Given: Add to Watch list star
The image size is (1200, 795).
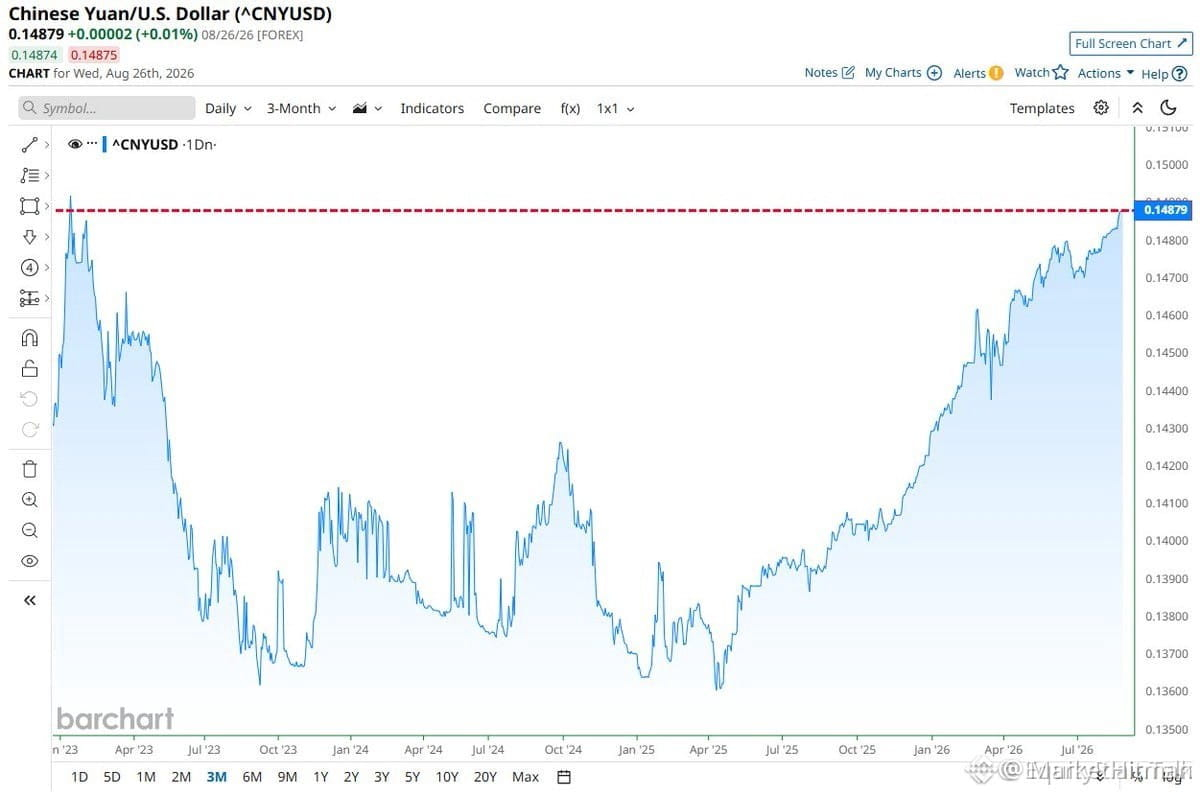Looking at the screenshot, I should pos(1041,73).
